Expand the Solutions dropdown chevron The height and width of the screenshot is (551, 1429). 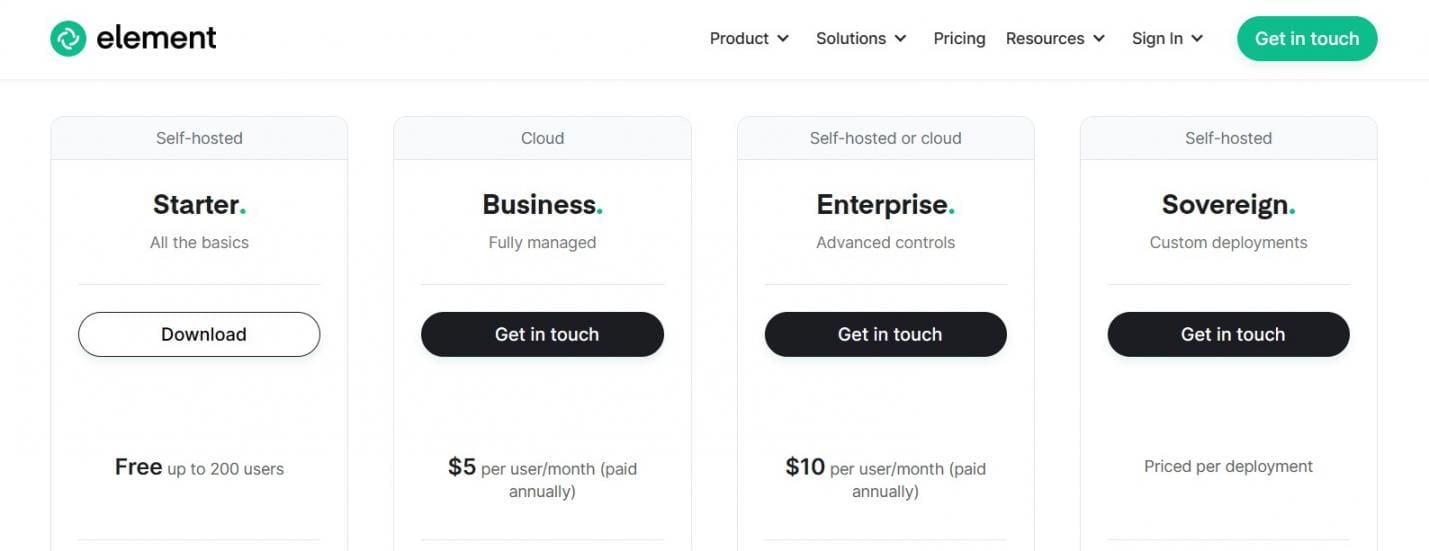click(x=900, y=39)
